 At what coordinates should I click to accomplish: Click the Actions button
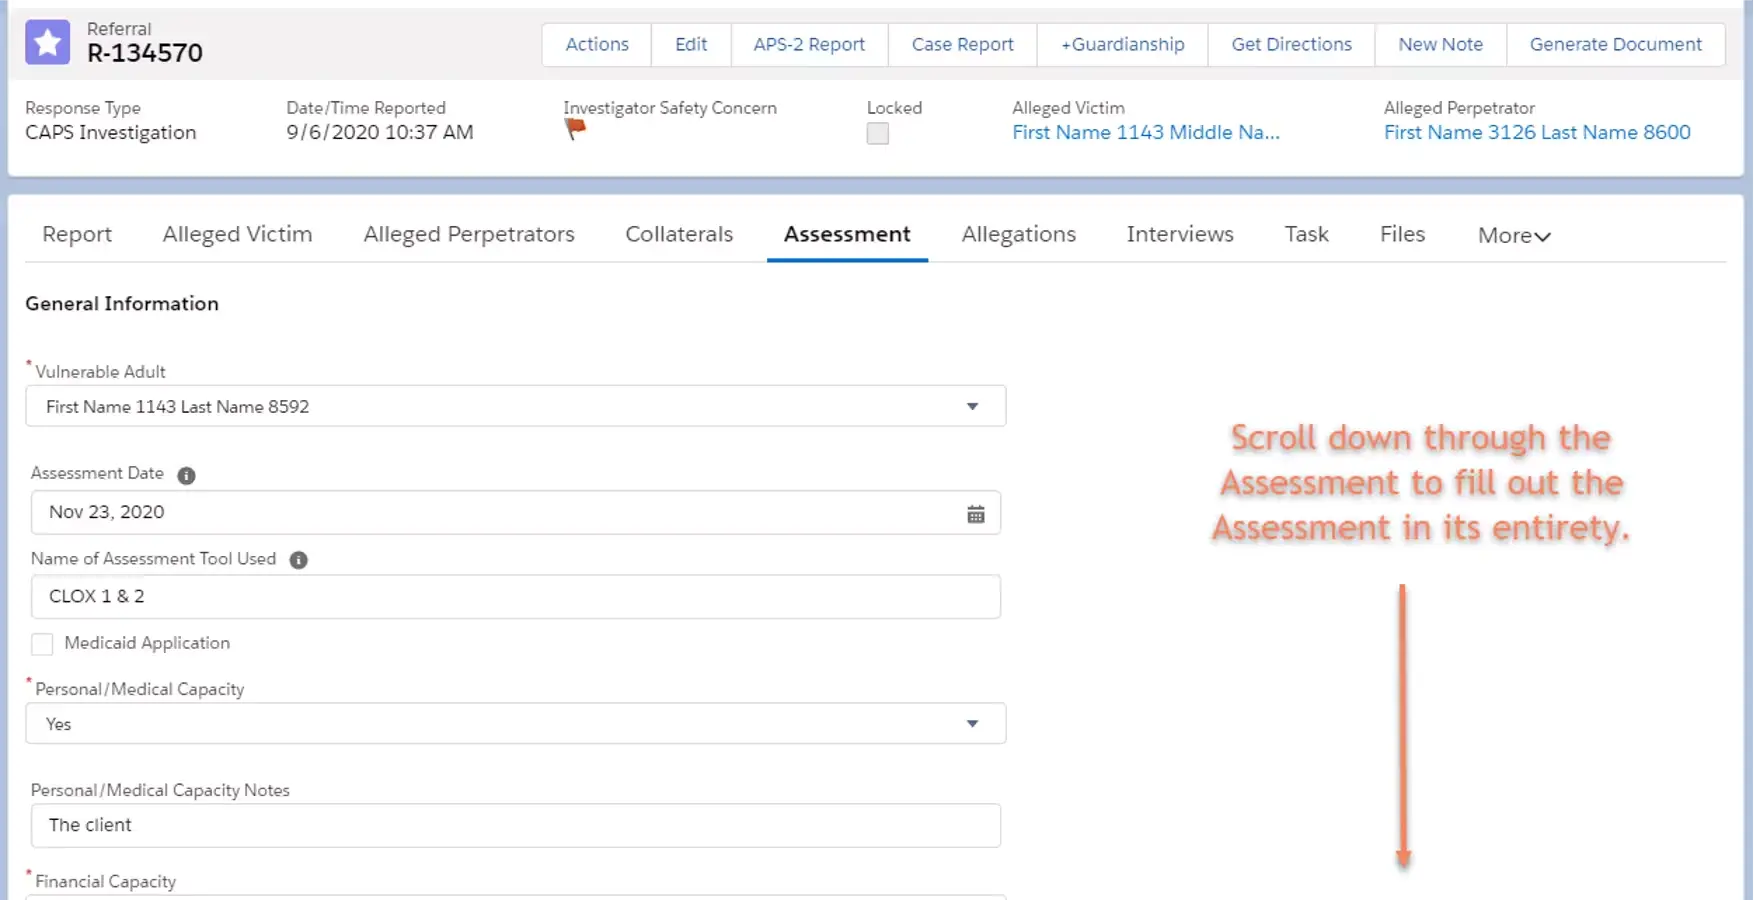pyautogui.click(x=597, y=45)
